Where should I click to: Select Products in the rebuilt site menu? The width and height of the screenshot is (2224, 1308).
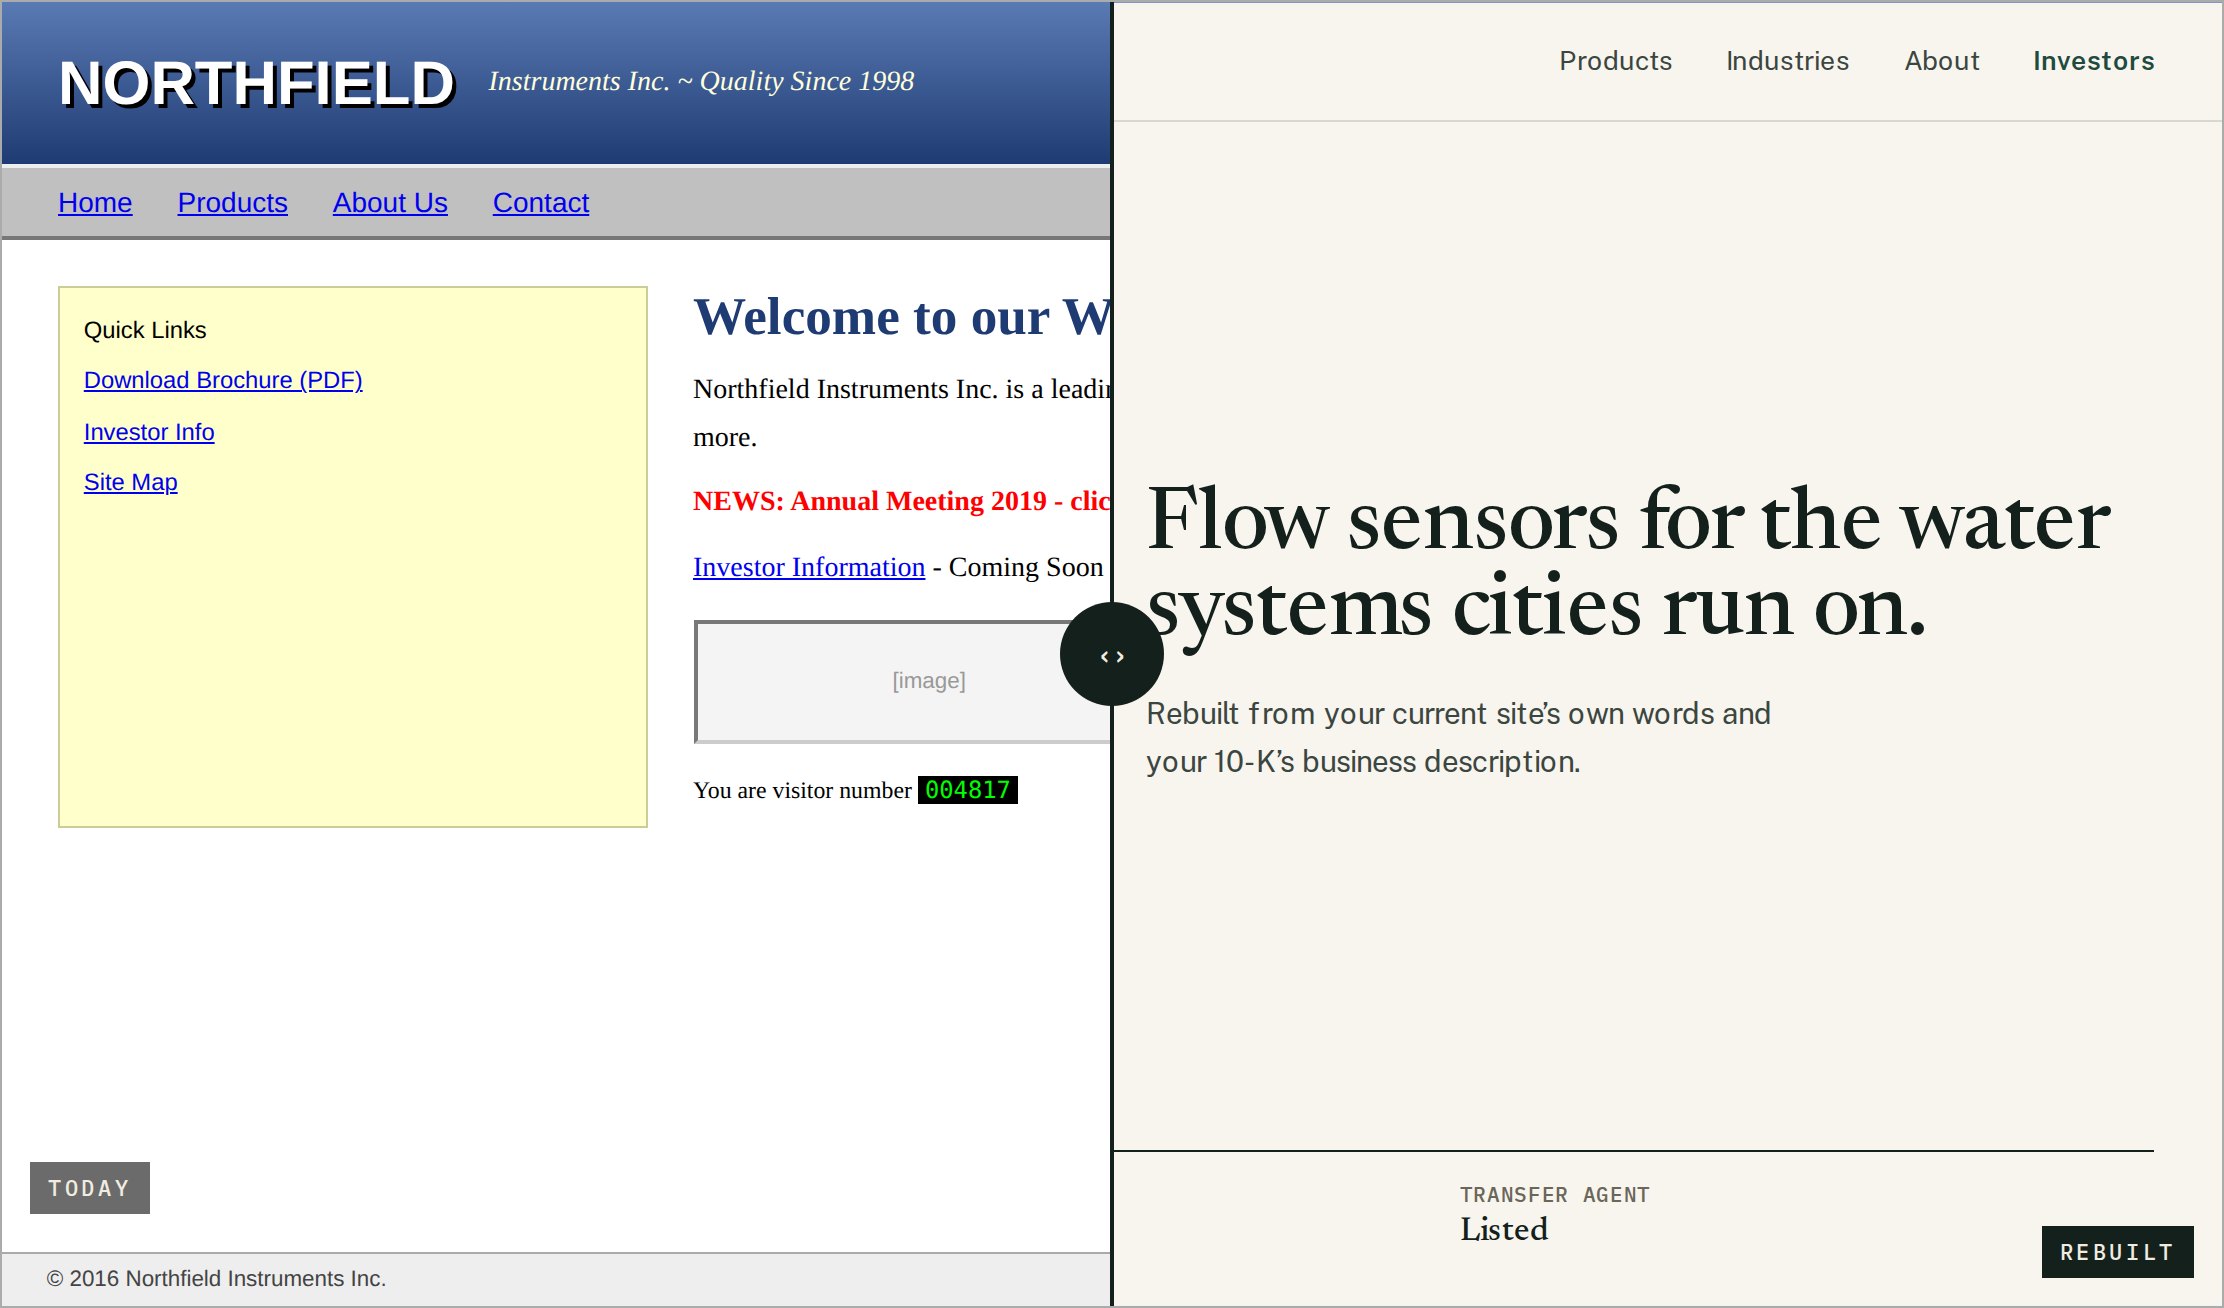tap(1615, 61)
